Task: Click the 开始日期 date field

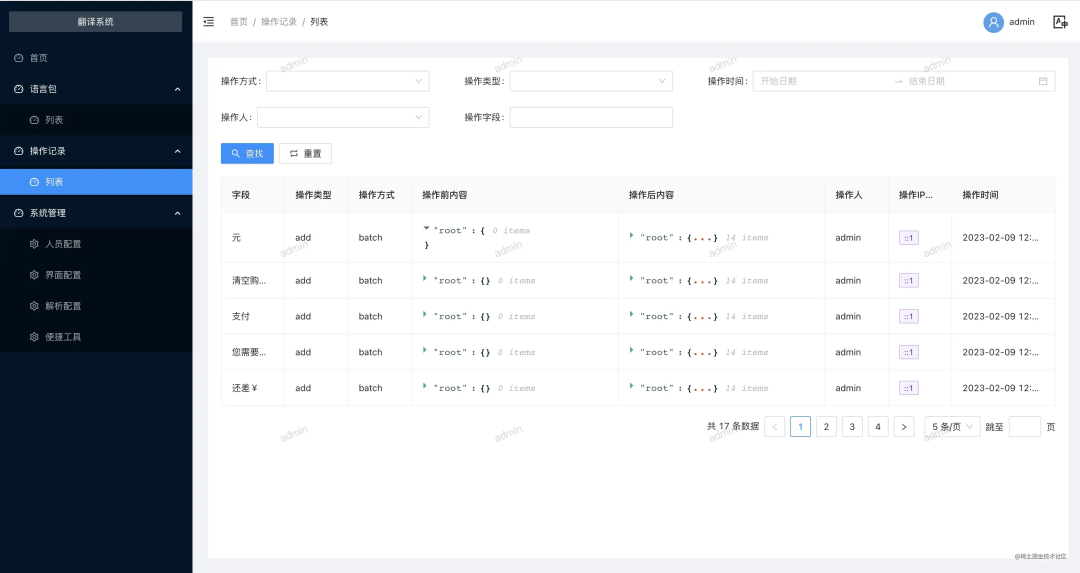Action: point(823,81)
